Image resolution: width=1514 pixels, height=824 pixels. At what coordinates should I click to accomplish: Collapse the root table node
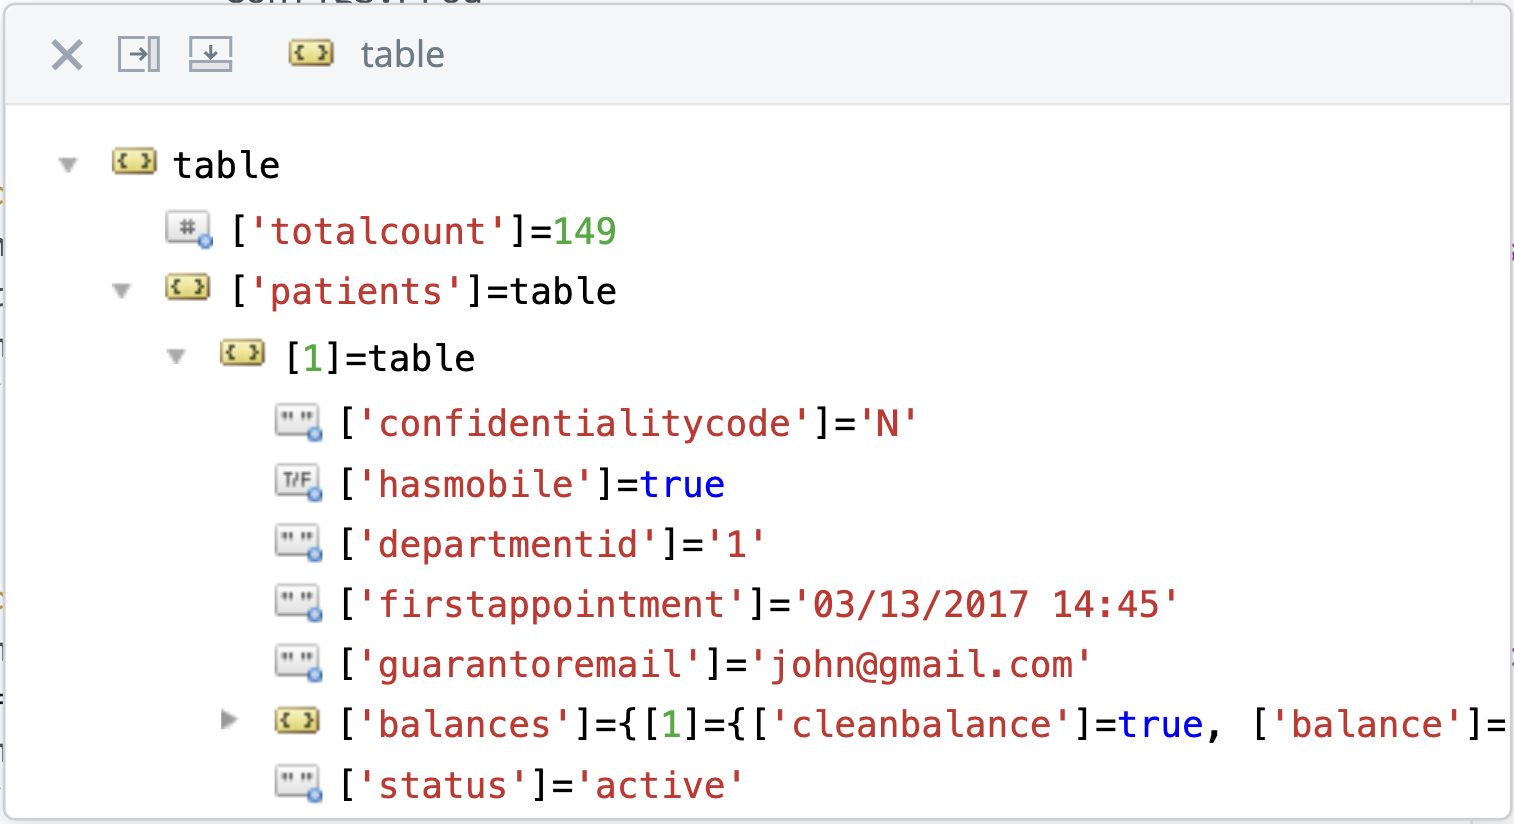(x=68, y=165)
